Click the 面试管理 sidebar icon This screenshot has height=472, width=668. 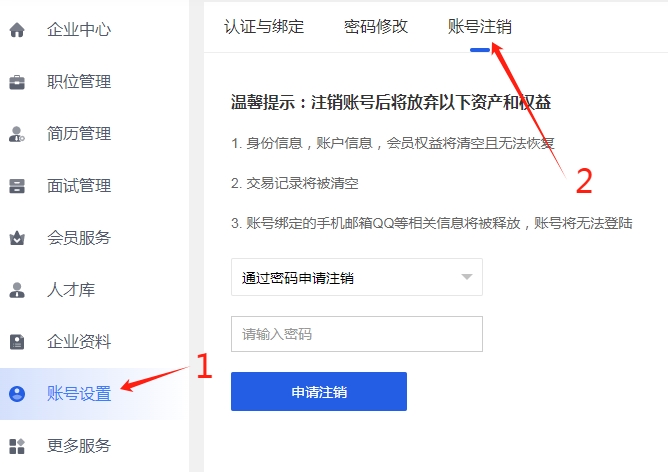pos(17,186)
